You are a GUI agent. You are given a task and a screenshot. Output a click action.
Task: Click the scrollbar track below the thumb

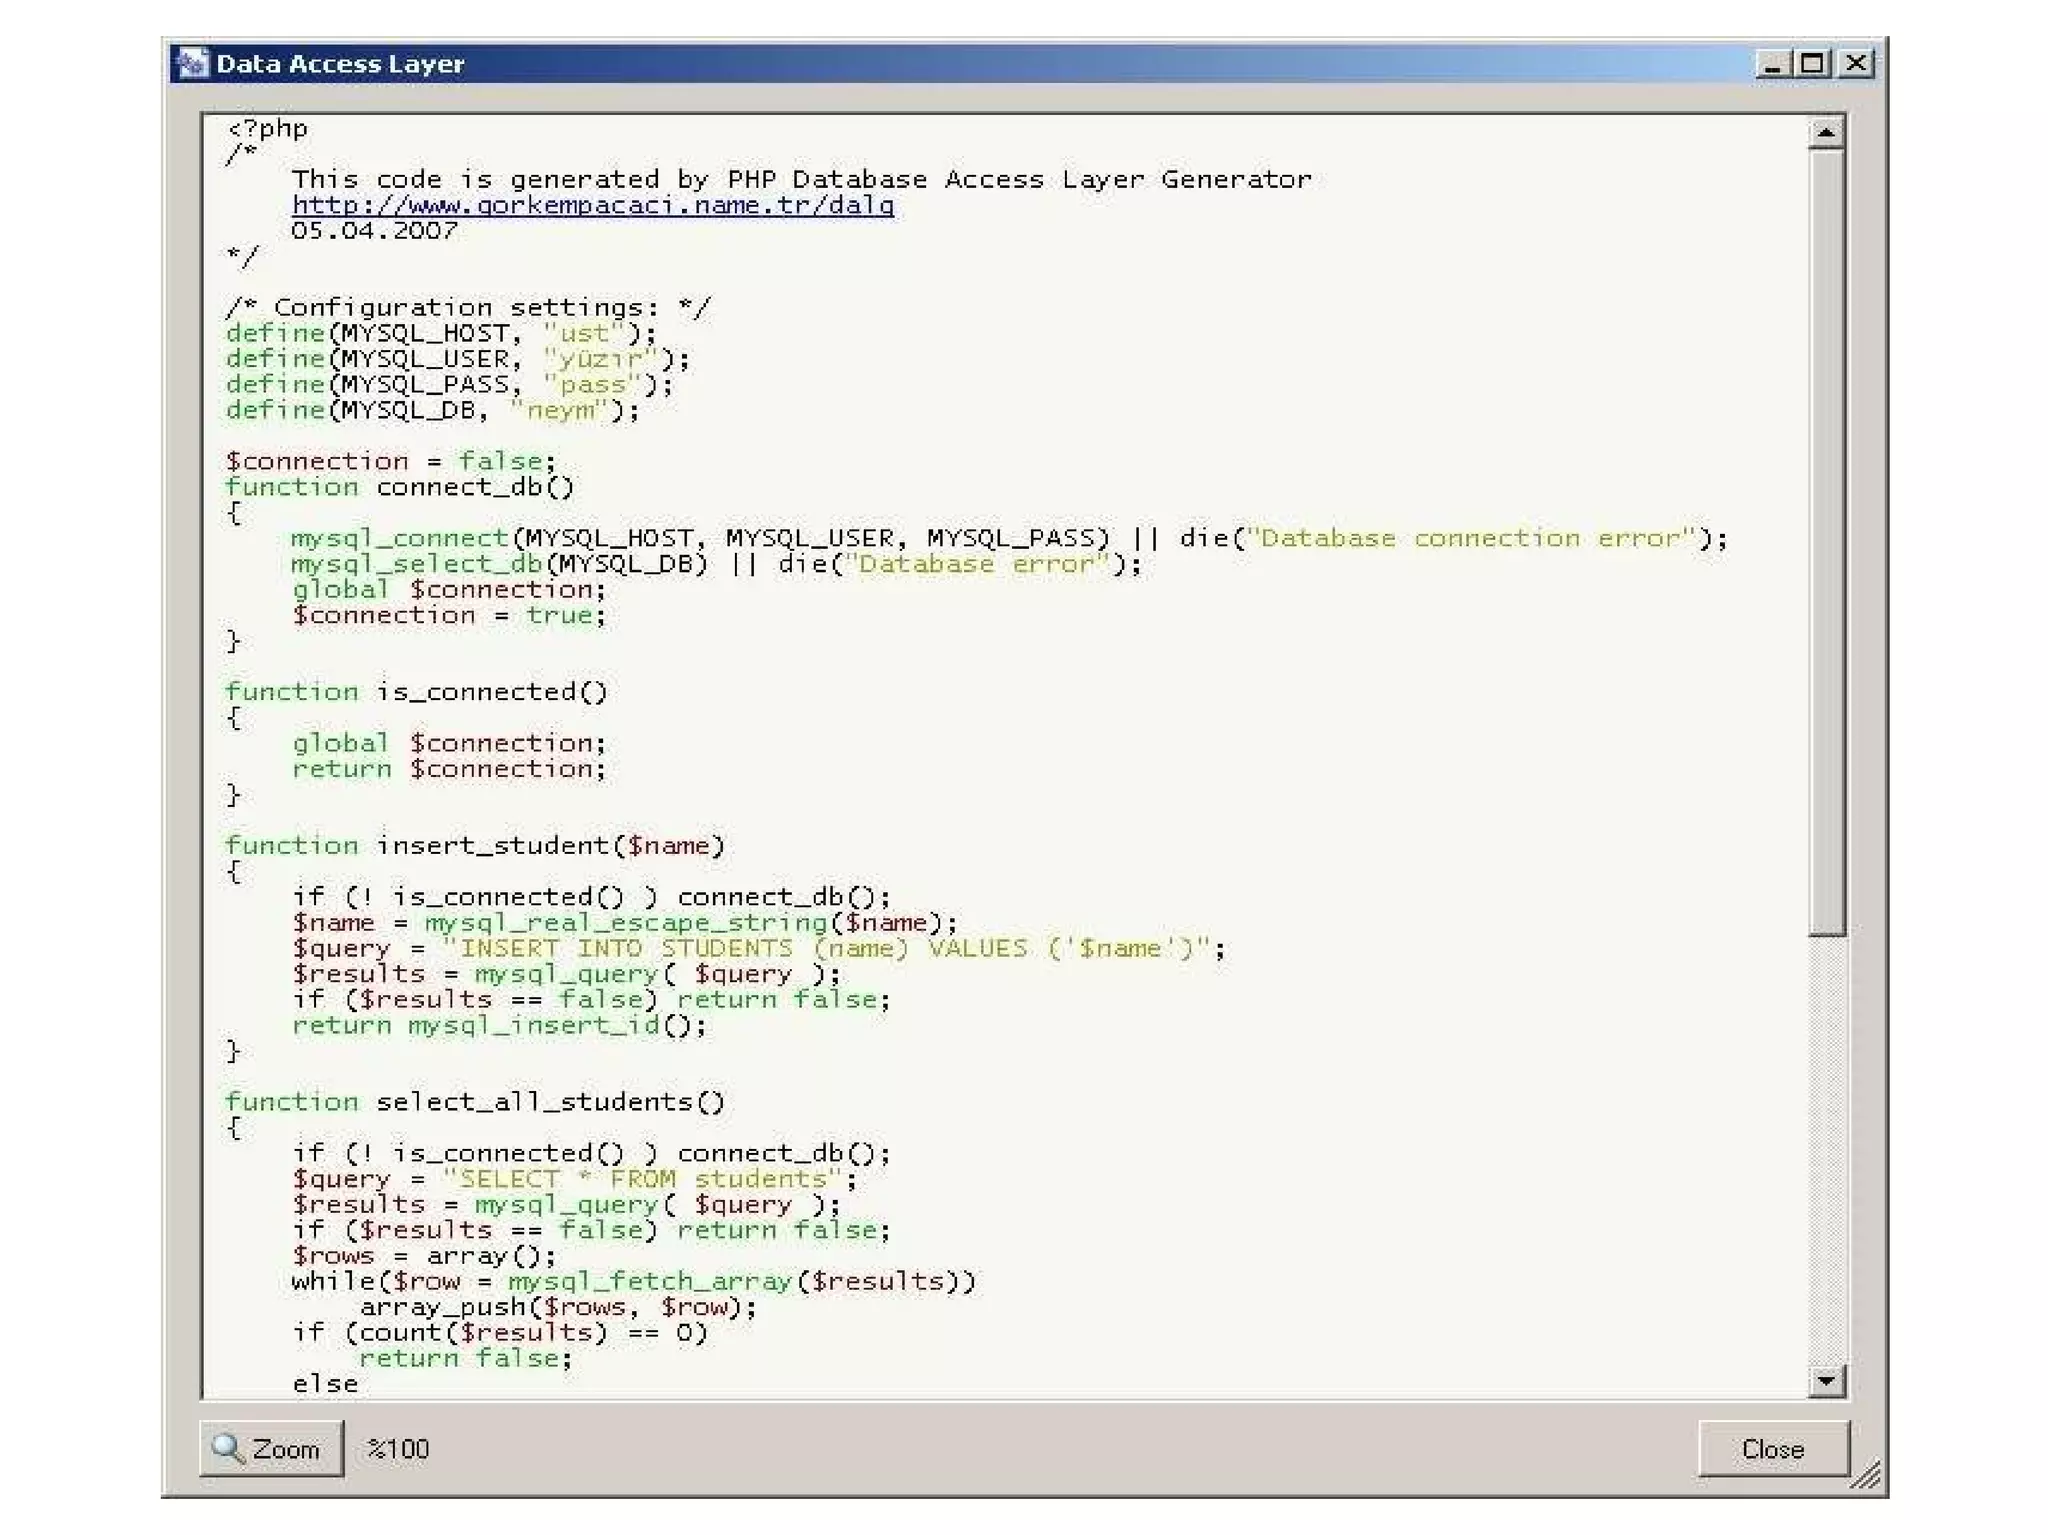1826,1150
